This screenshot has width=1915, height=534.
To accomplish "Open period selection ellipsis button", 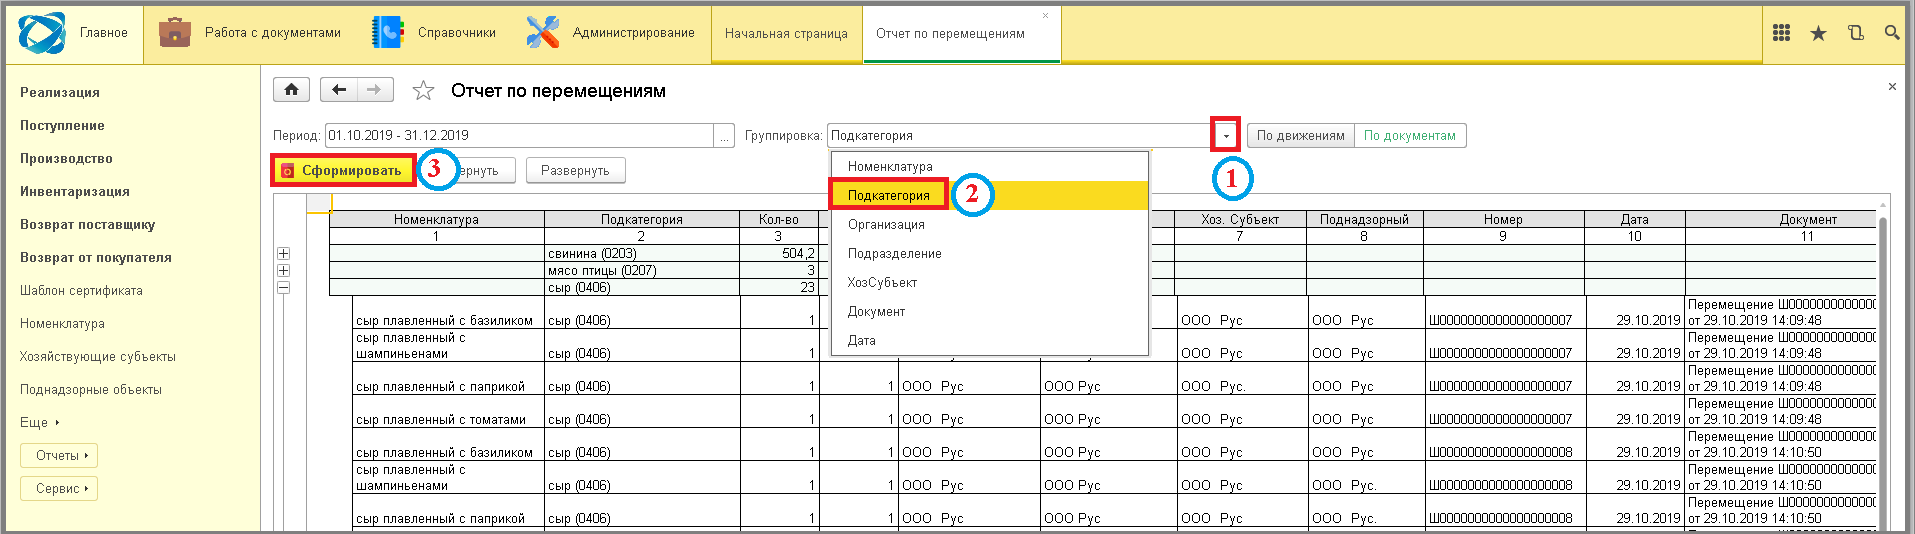I will [x=725, y=136].
